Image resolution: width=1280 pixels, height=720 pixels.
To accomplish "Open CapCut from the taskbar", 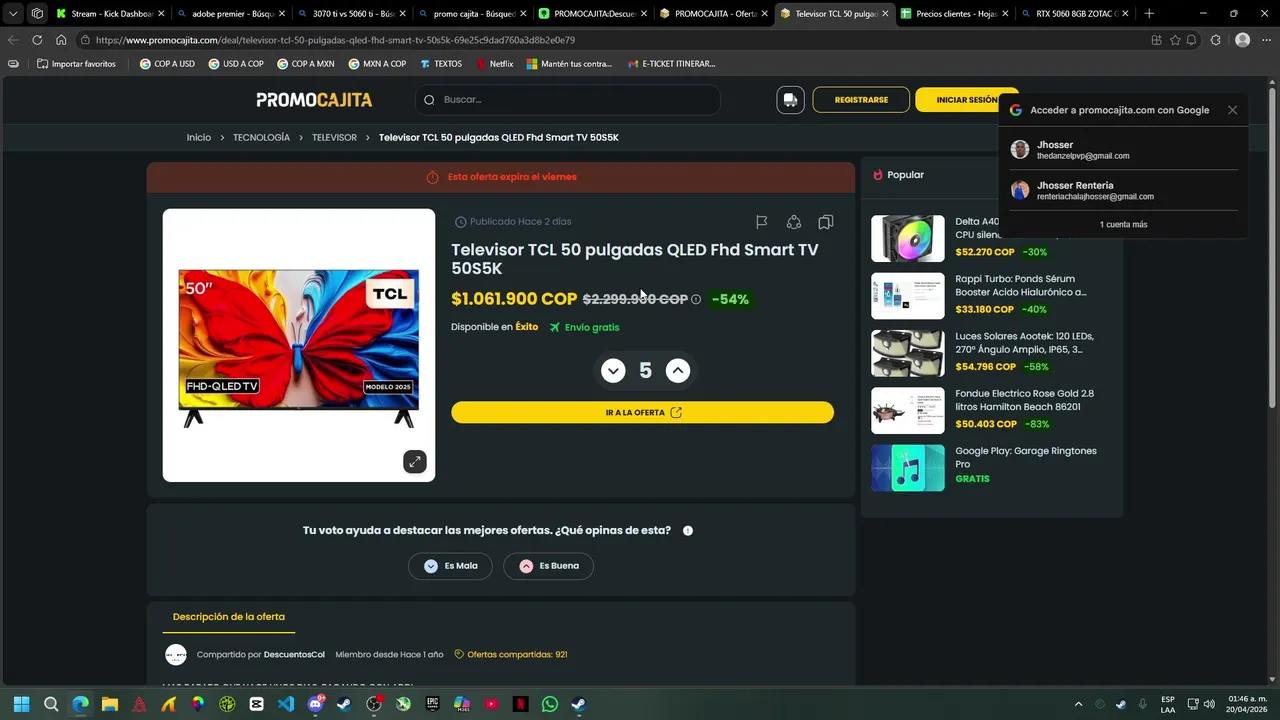I will click(x=257, y=704).
